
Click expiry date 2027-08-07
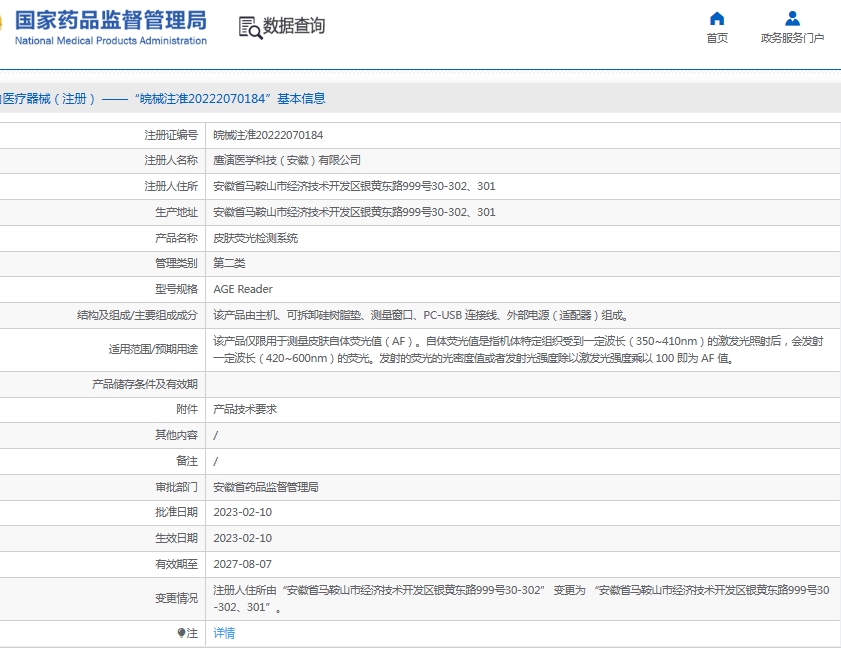242,564
